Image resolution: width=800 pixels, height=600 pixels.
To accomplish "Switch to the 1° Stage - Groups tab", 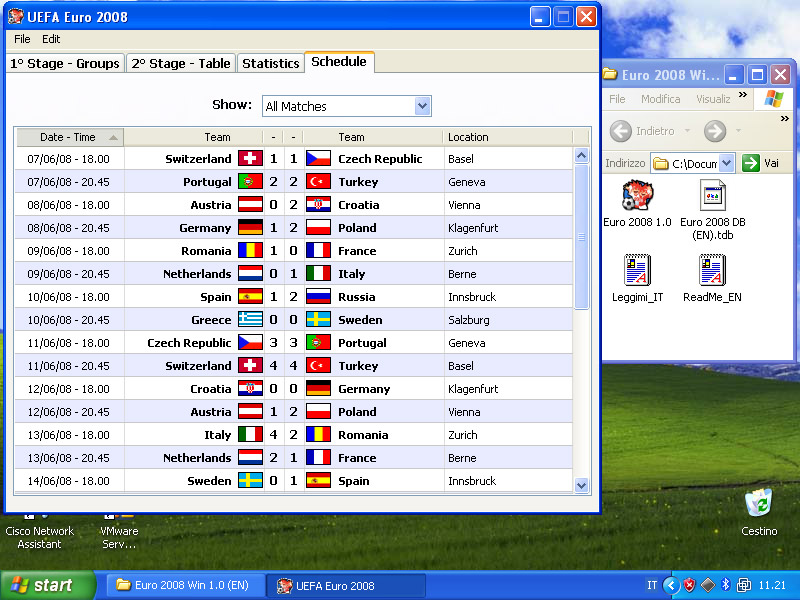I will (65, 63).
